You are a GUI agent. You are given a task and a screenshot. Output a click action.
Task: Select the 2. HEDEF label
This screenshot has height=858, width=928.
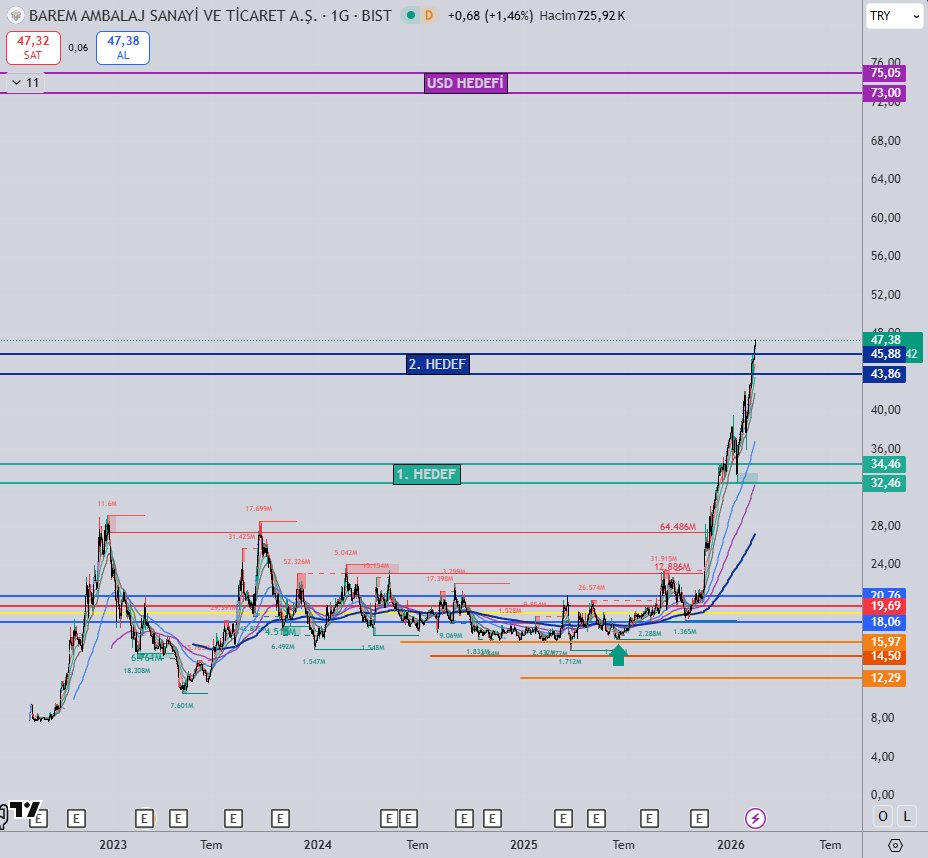click(x=438, y=364)
